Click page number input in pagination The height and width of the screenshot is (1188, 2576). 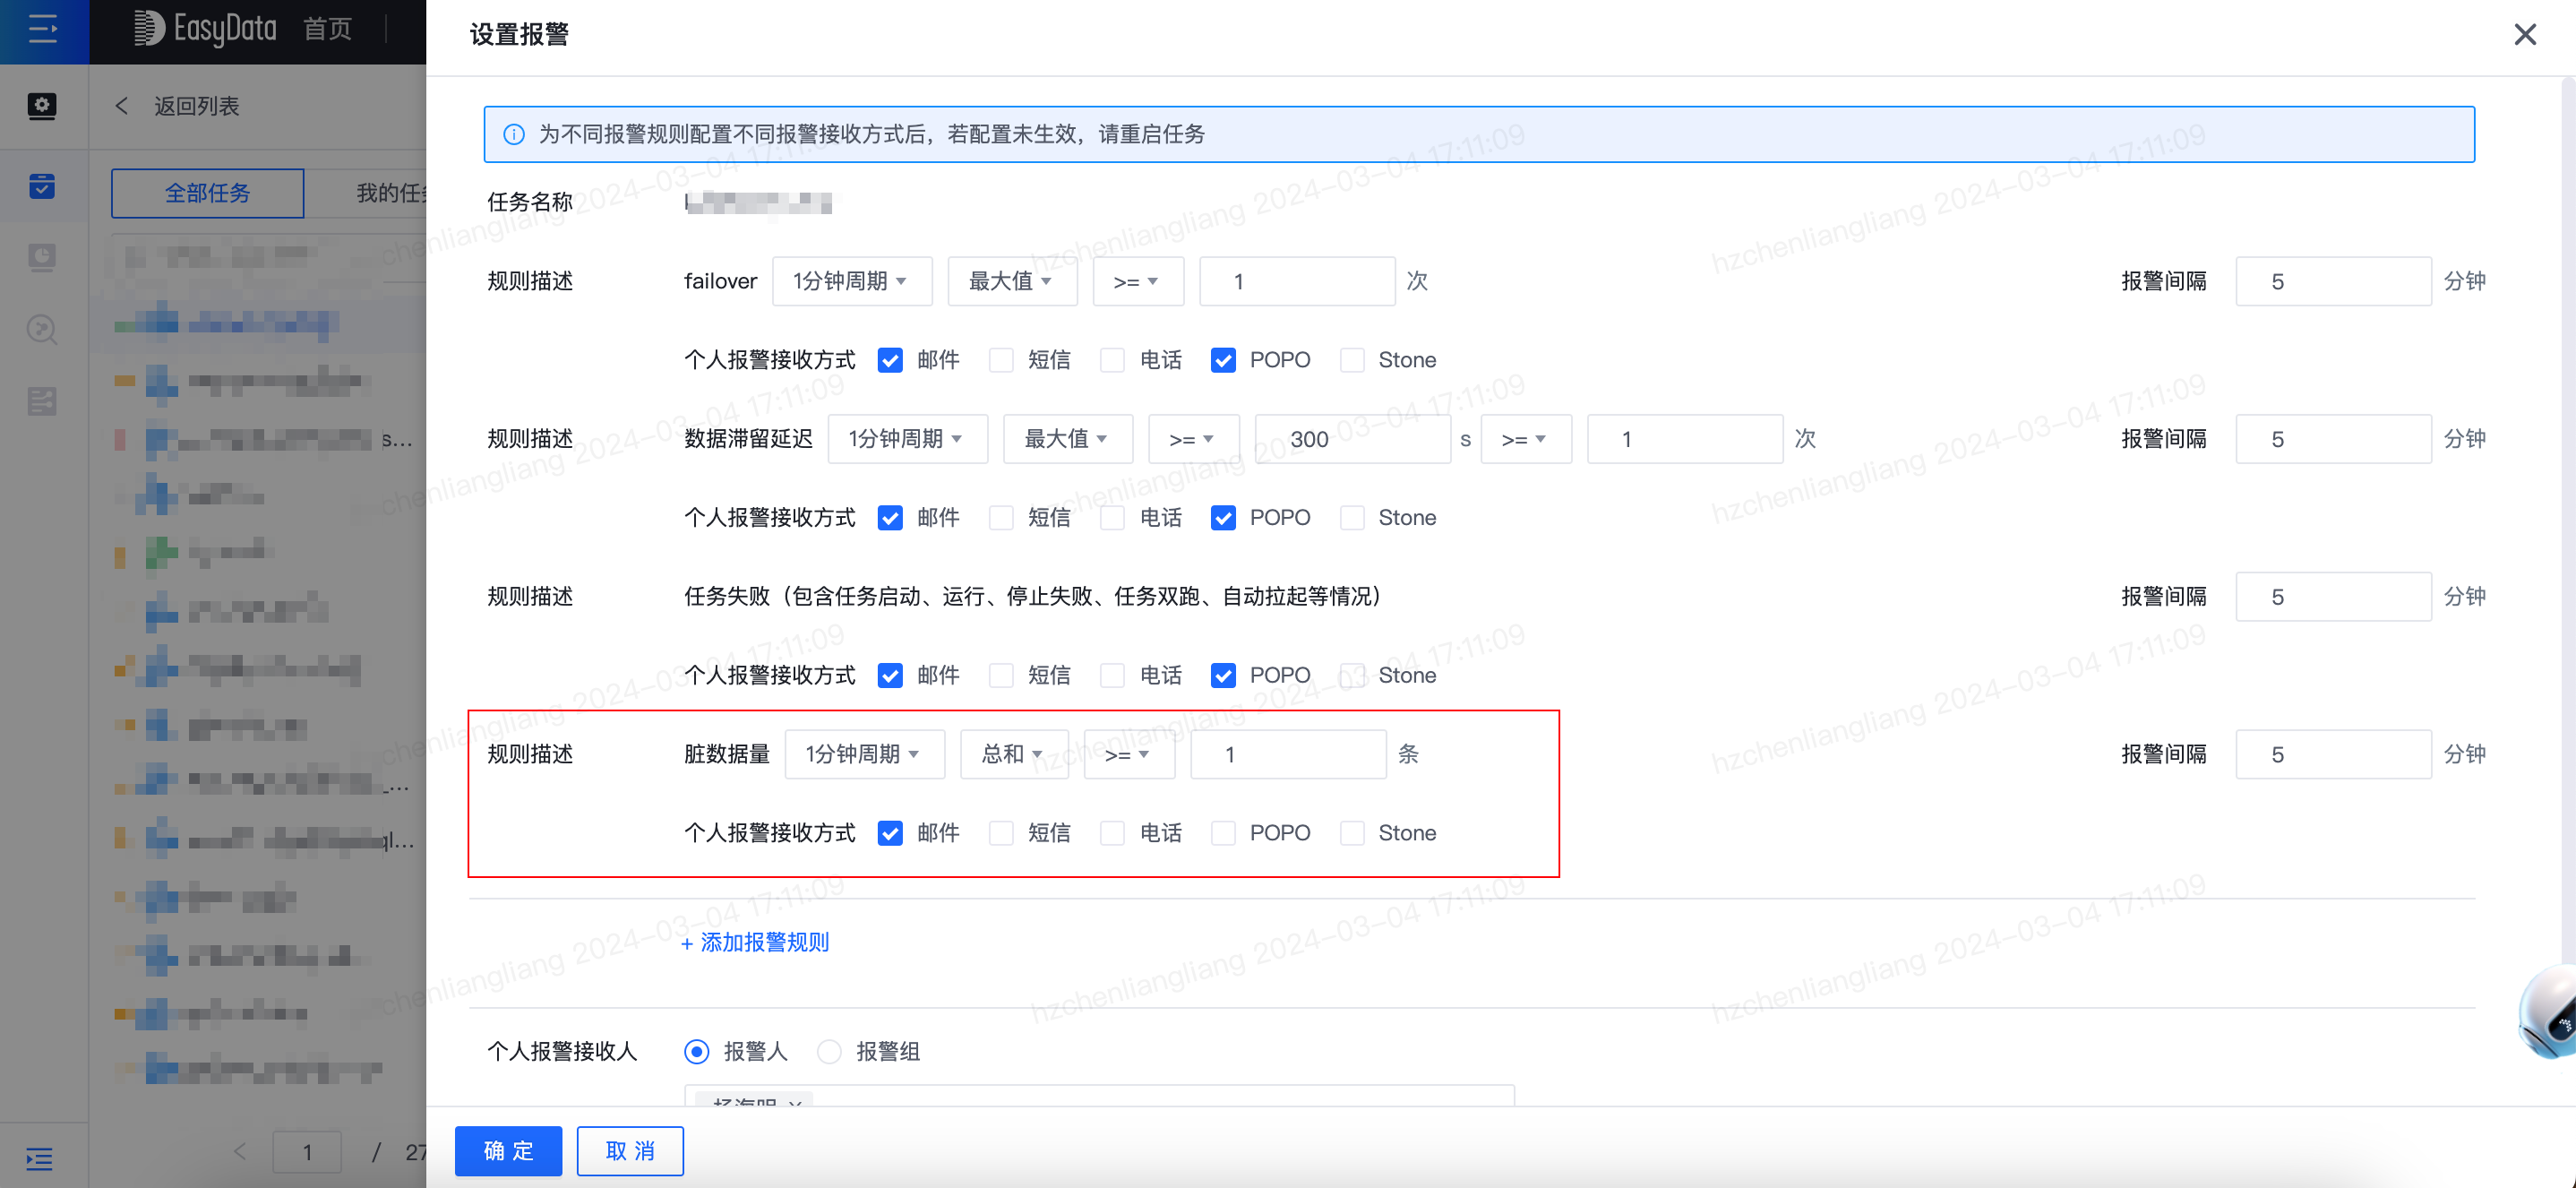pos(307,1152)
